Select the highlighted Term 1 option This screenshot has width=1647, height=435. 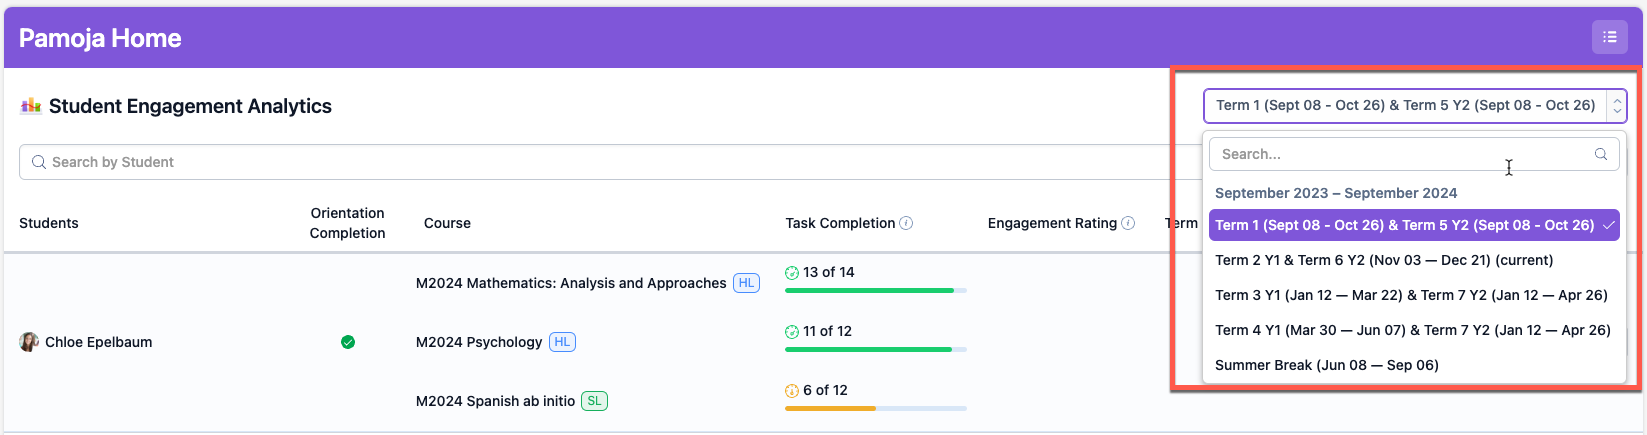coord(1404,225)
